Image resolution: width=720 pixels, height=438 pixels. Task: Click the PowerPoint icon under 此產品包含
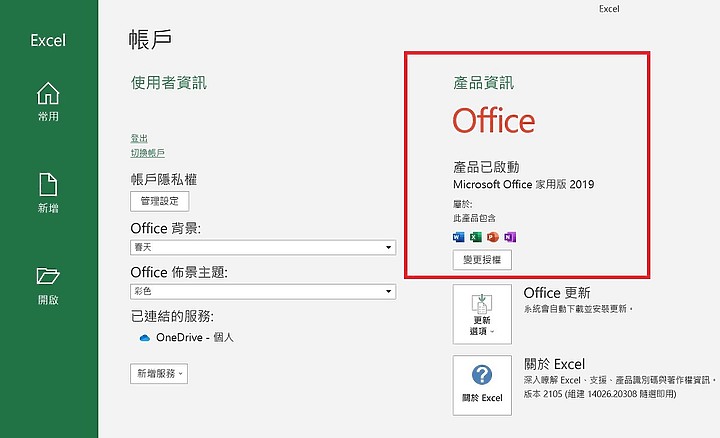(x=493, y=237)
